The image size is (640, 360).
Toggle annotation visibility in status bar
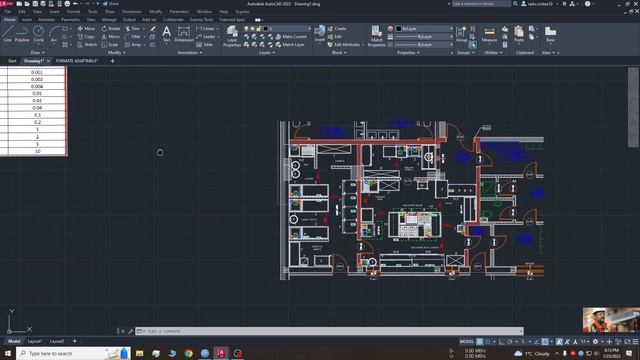point(559,342)
